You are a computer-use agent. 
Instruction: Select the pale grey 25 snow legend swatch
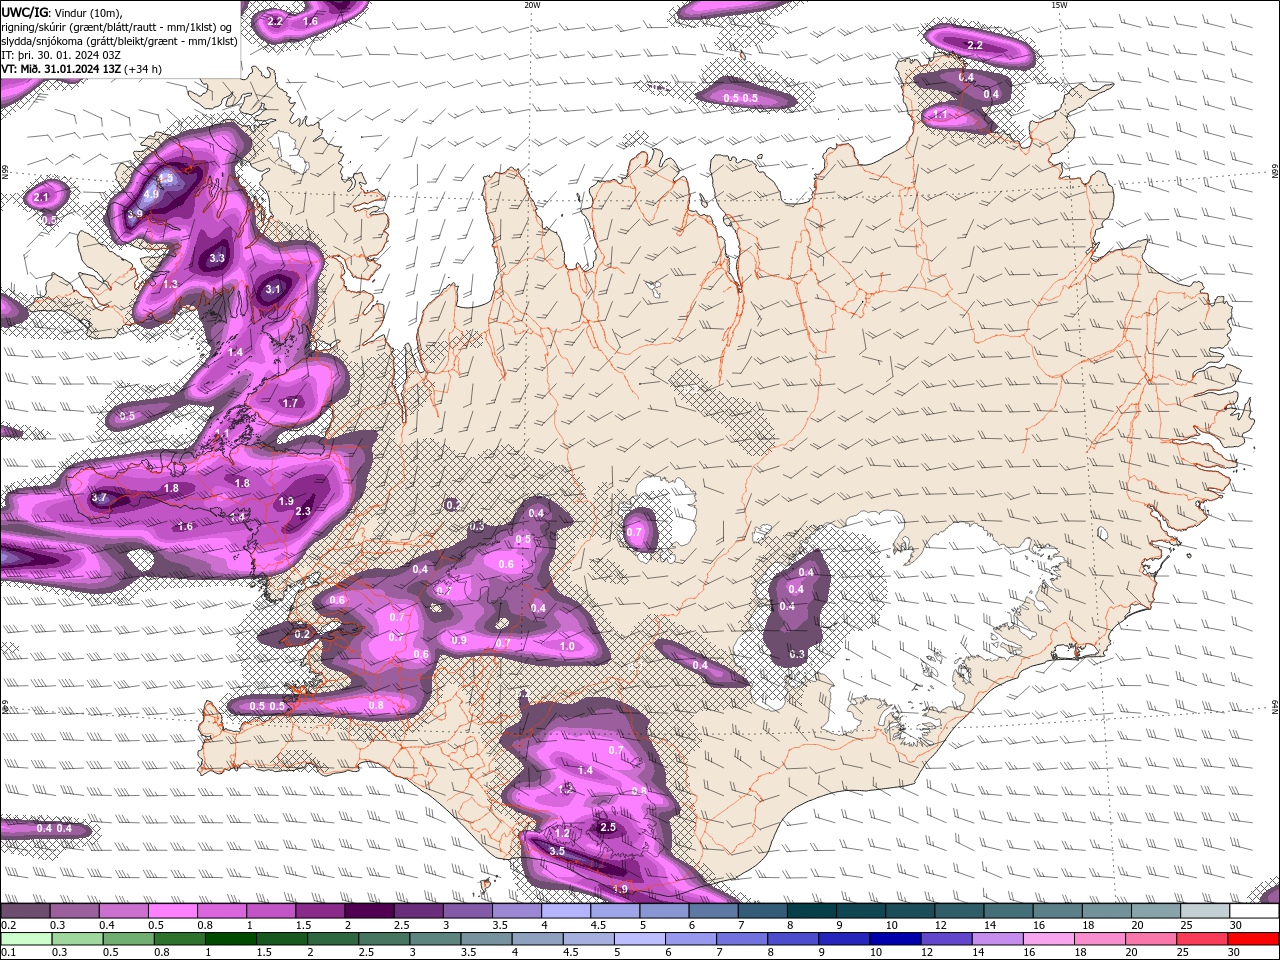[1205, 911]
